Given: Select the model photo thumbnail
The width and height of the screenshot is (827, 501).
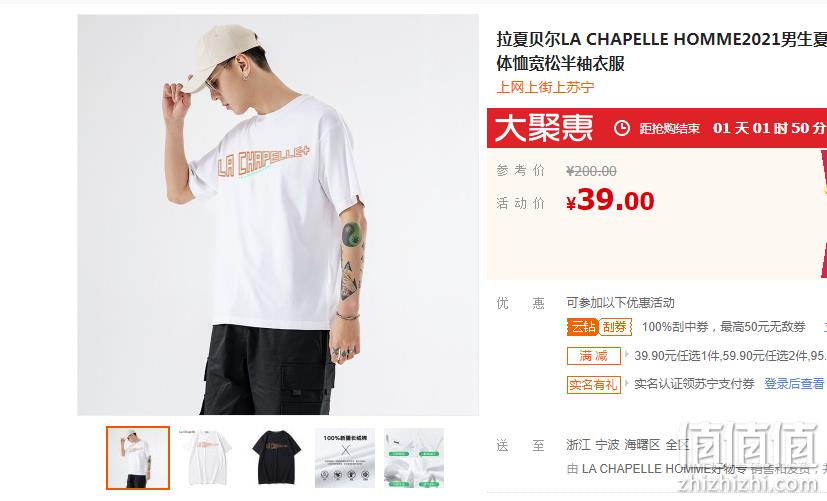Looking at the screenshot, I should coord(138,458).
